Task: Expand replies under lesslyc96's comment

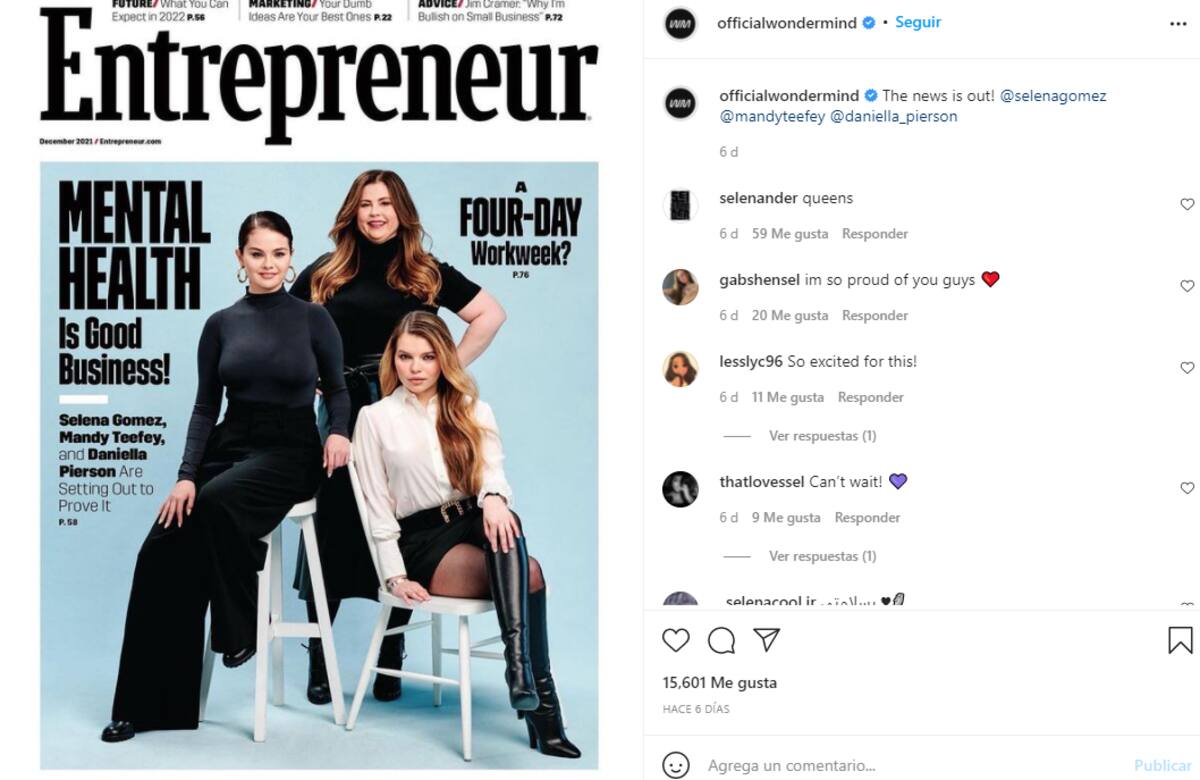Action: click(822, 436)
